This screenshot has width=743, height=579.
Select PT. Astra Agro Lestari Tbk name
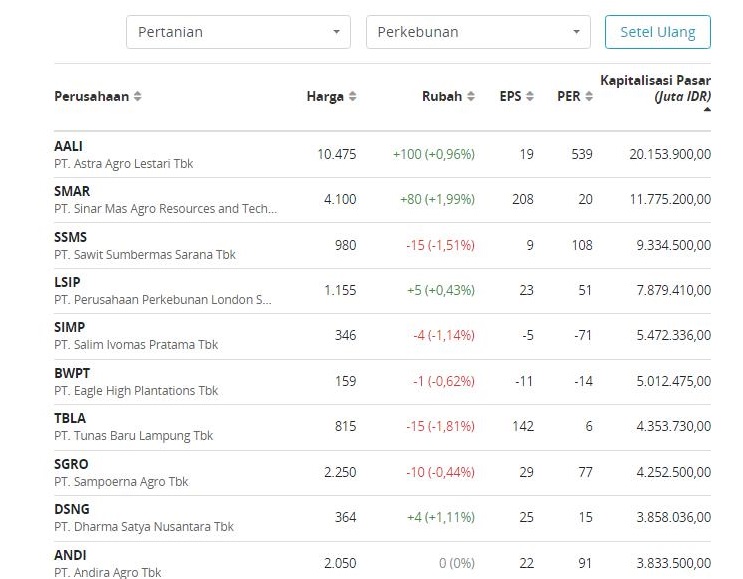coord(124,163)
